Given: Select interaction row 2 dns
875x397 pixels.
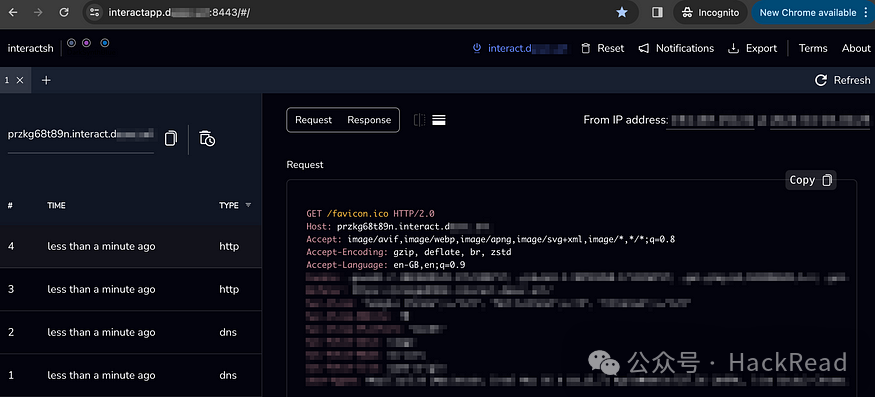Looking at the screenshot, I should point(131,332).
